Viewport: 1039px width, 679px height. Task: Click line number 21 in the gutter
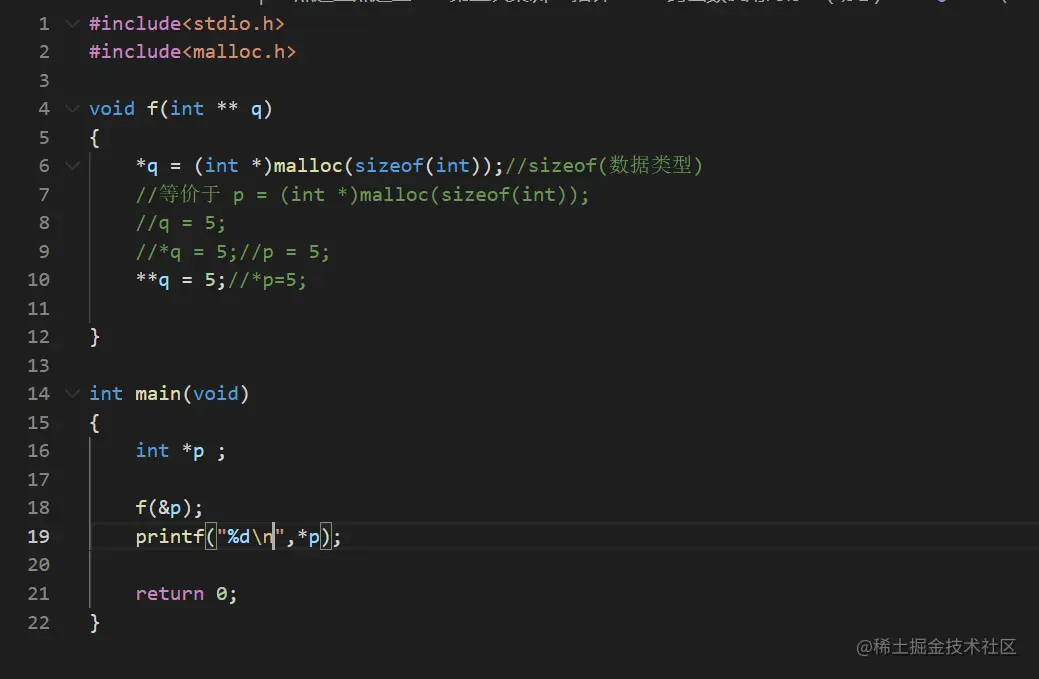[x=38, y=593]
